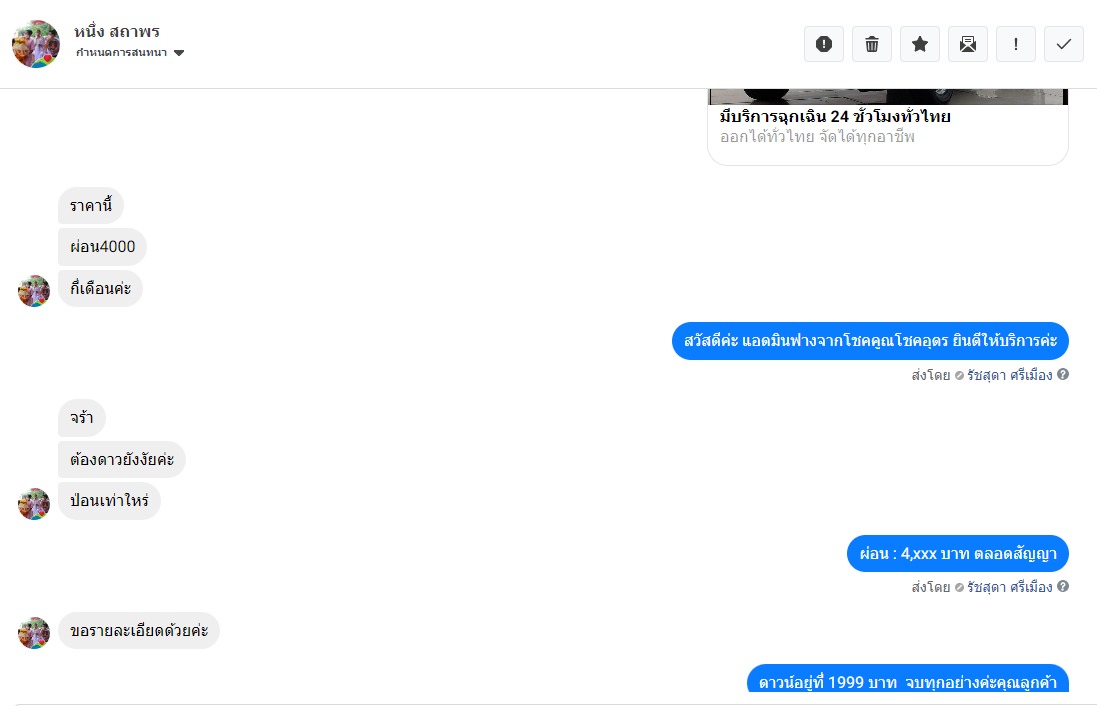Mark the conversation as spam
Viewport: 1097px width, 706px height.
823,44
